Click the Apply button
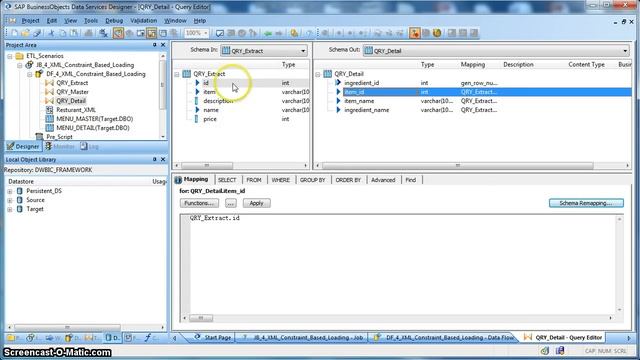Image resolution: width=640 pixels, height=360 pixels. pos(256,203)
